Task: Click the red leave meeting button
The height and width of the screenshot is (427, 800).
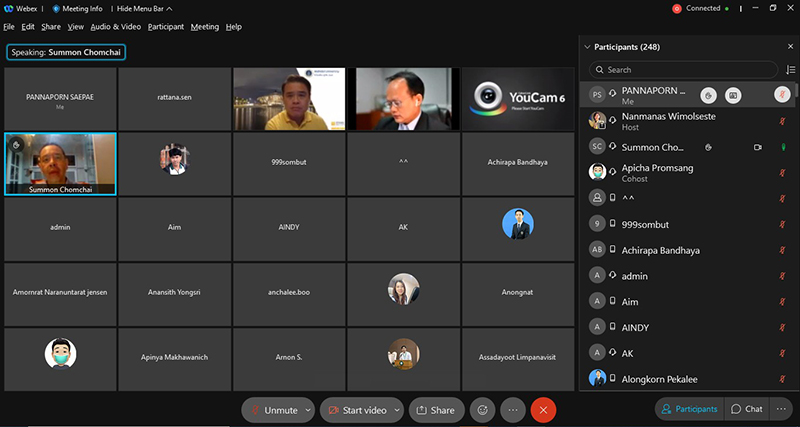Action: (543, 410)
